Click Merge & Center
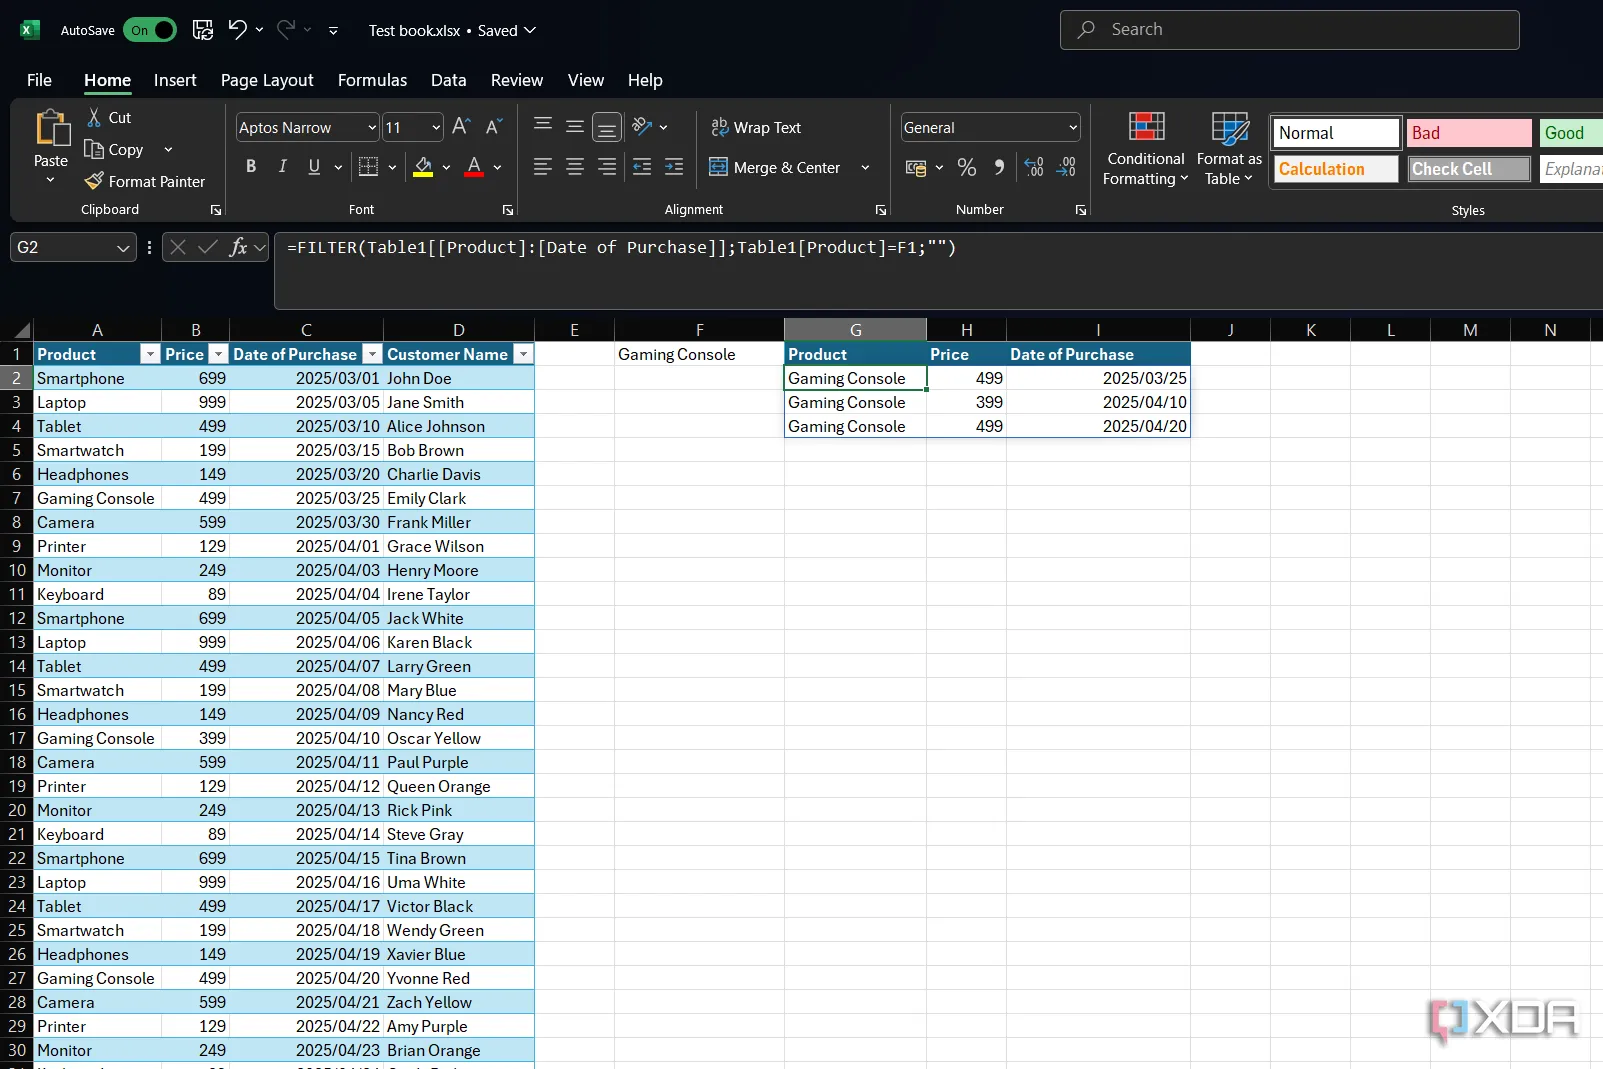The height and width of the screenshot is (1069, 1603). pos(775,167)
